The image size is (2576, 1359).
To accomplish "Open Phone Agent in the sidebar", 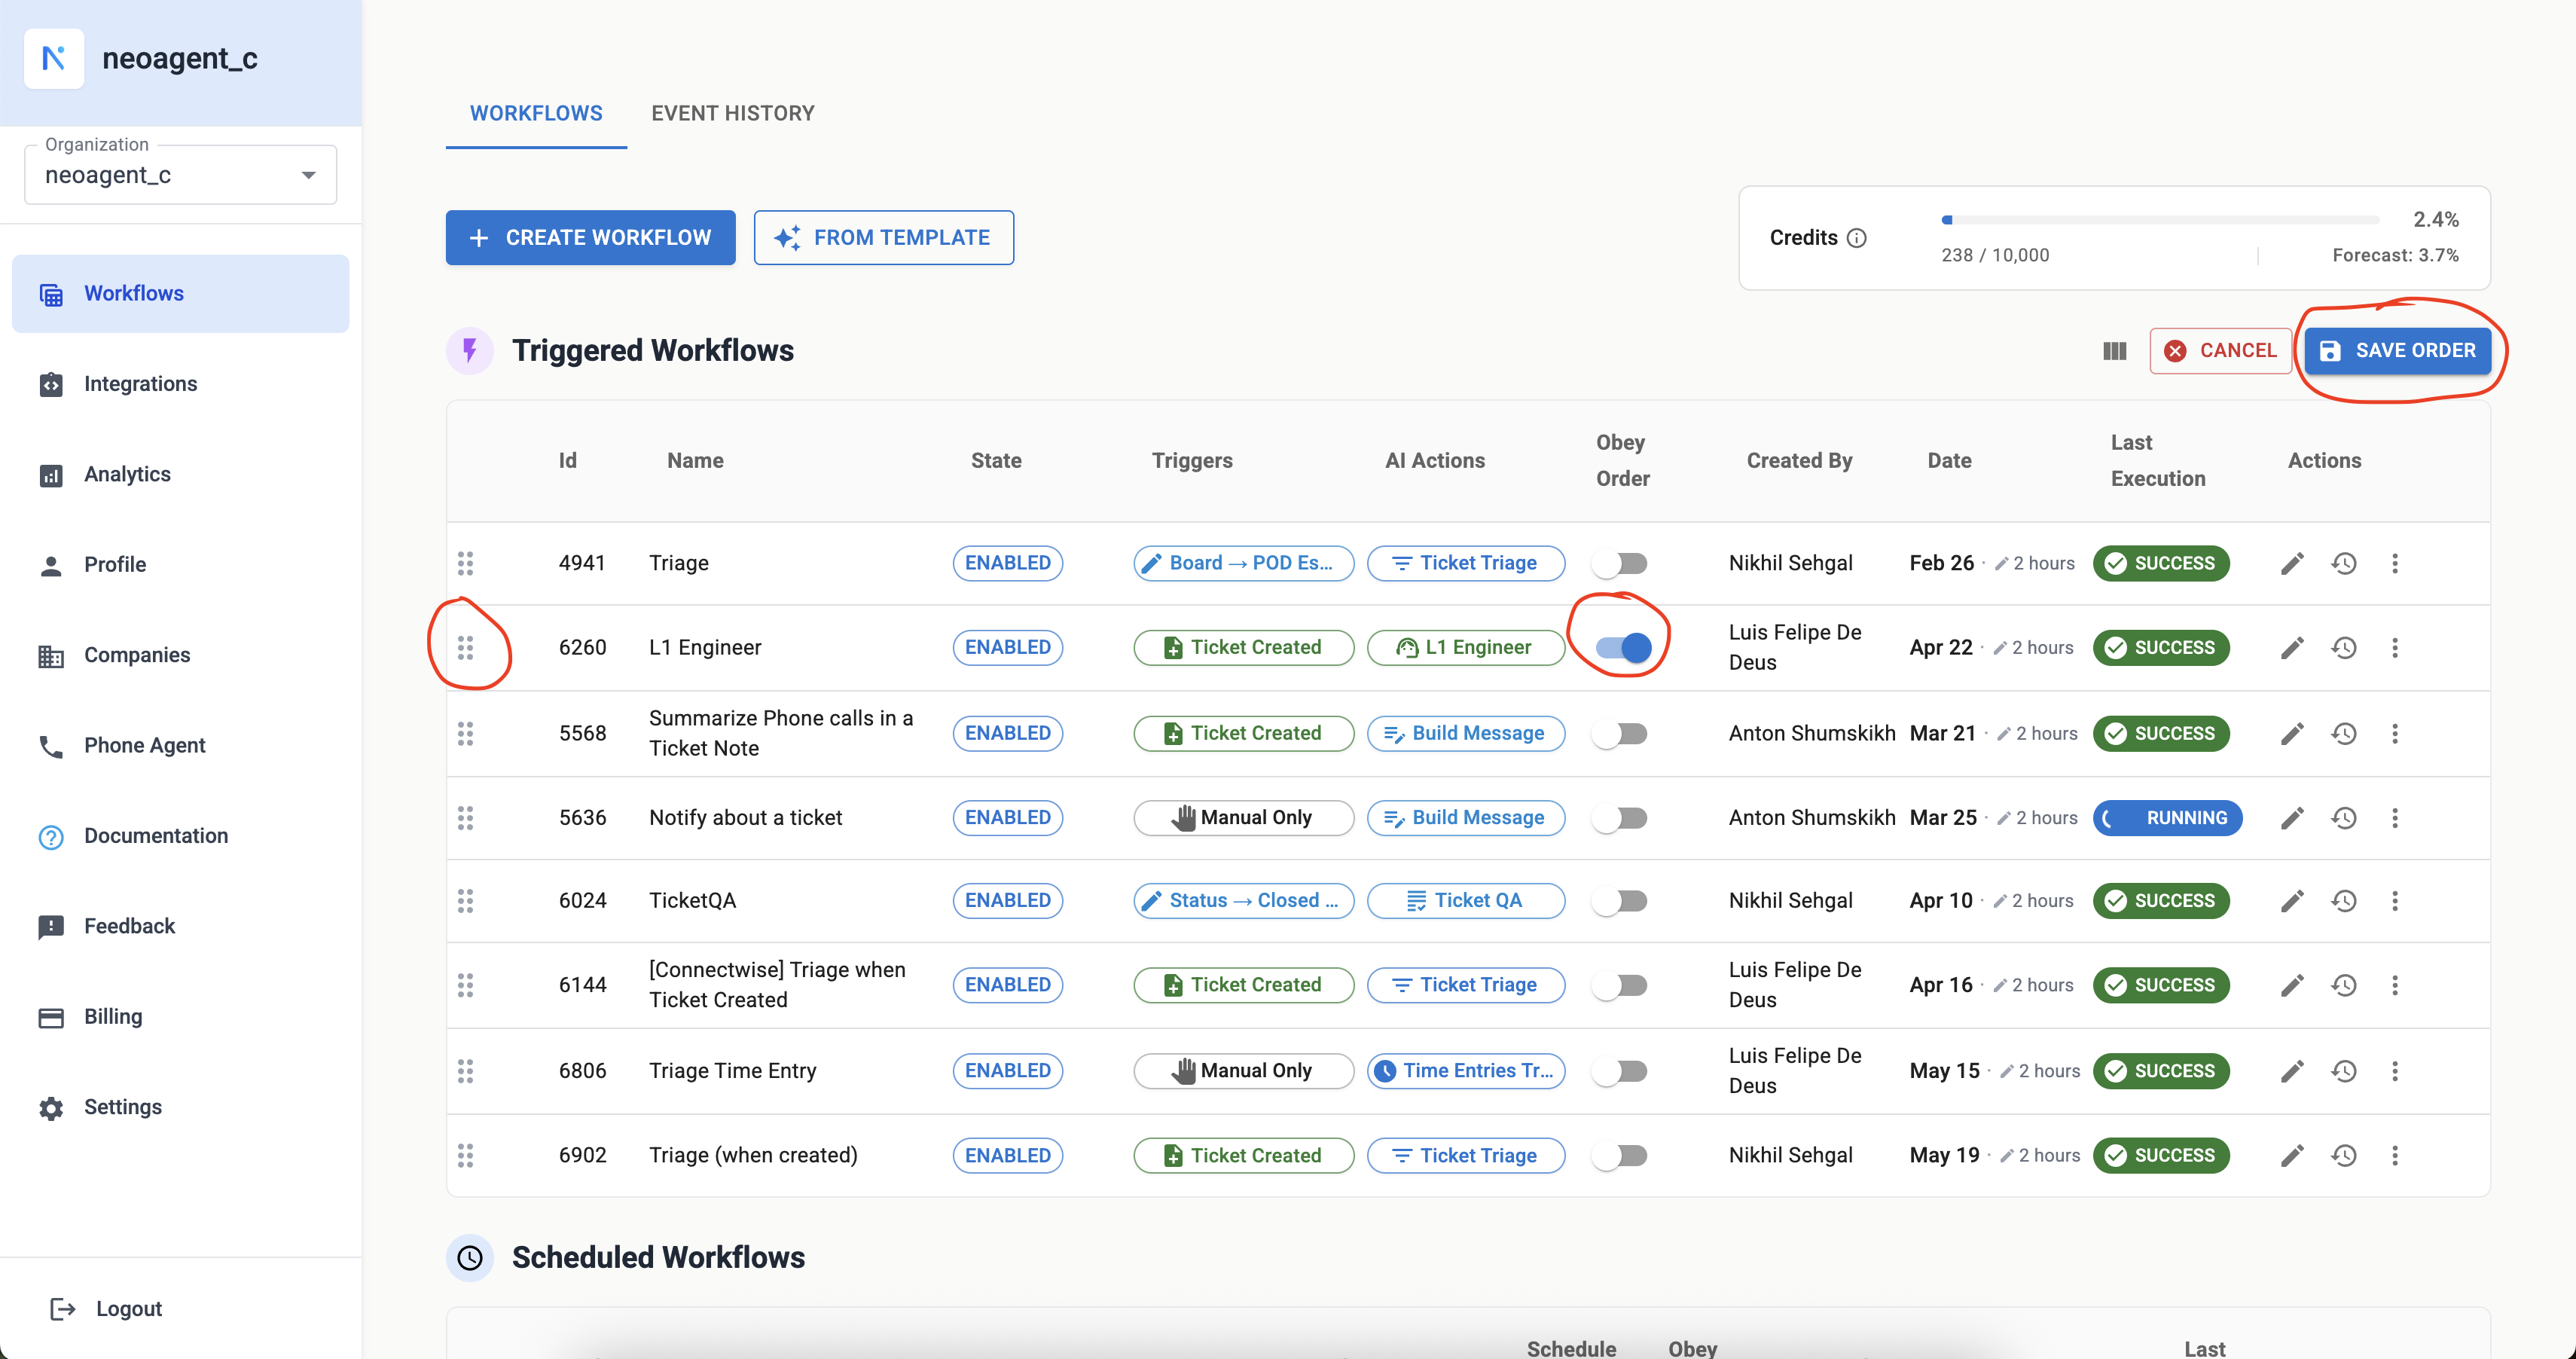I will click(x=144, y=745).
